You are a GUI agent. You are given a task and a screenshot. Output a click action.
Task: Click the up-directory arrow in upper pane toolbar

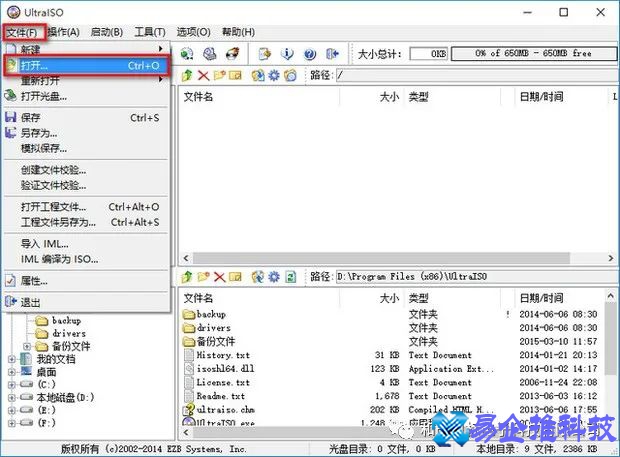click(x=186, y=75)
